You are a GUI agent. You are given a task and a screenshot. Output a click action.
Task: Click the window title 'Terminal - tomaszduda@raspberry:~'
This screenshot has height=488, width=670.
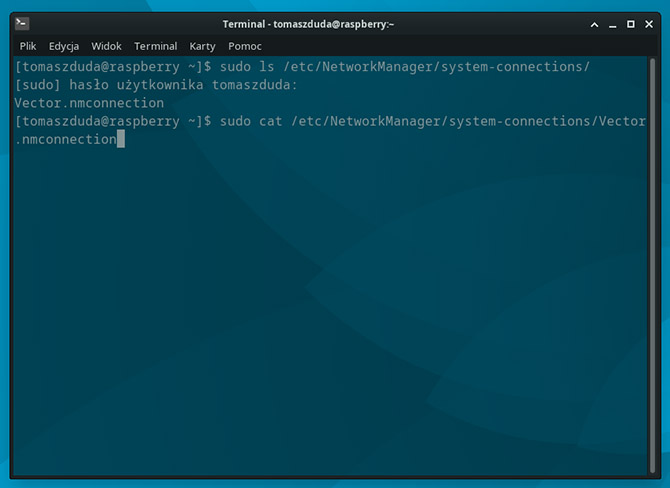coord(308,24)
